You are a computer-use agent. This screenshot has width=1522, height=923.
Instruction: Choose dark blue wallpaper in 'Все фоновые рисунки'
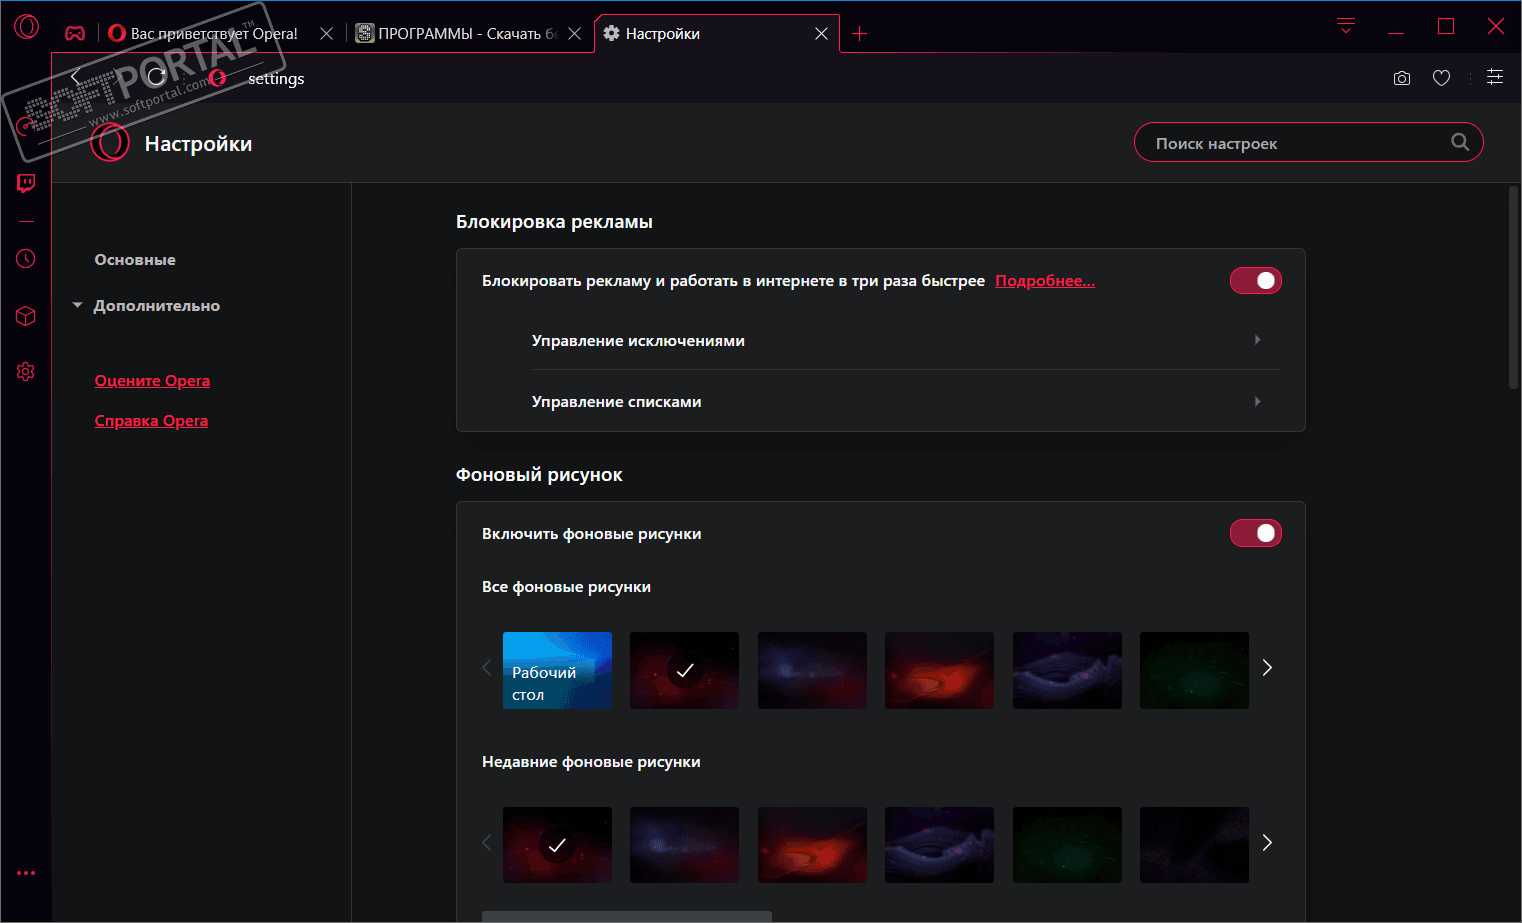click(x=812, y=670)
